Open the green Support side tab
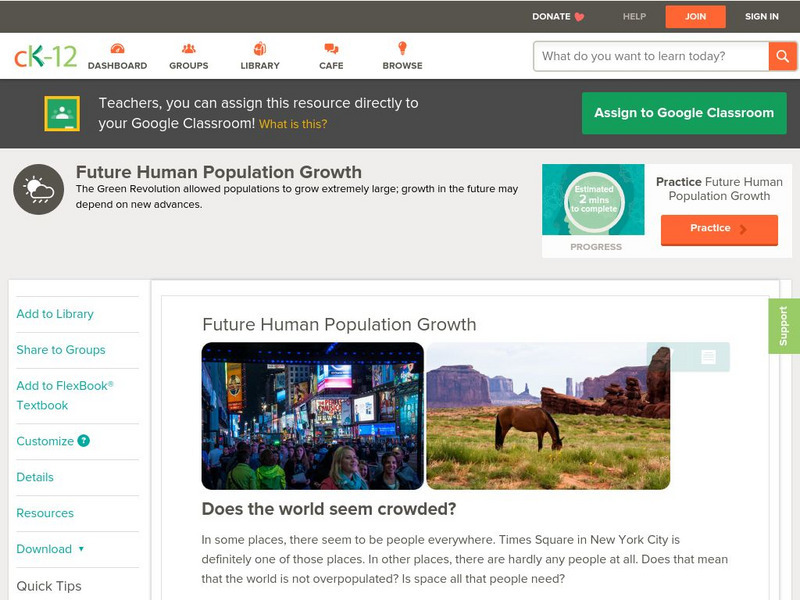Screen dimensions: 800x600 coord(784,326)
